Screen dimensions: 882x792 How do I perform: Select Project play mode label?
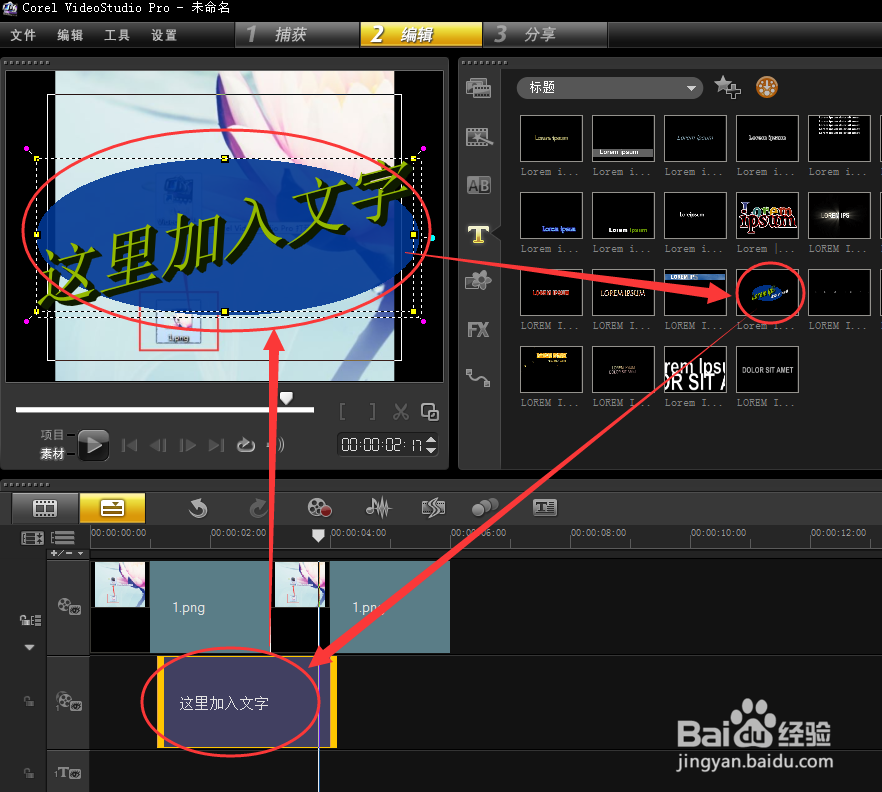point(52,435)
